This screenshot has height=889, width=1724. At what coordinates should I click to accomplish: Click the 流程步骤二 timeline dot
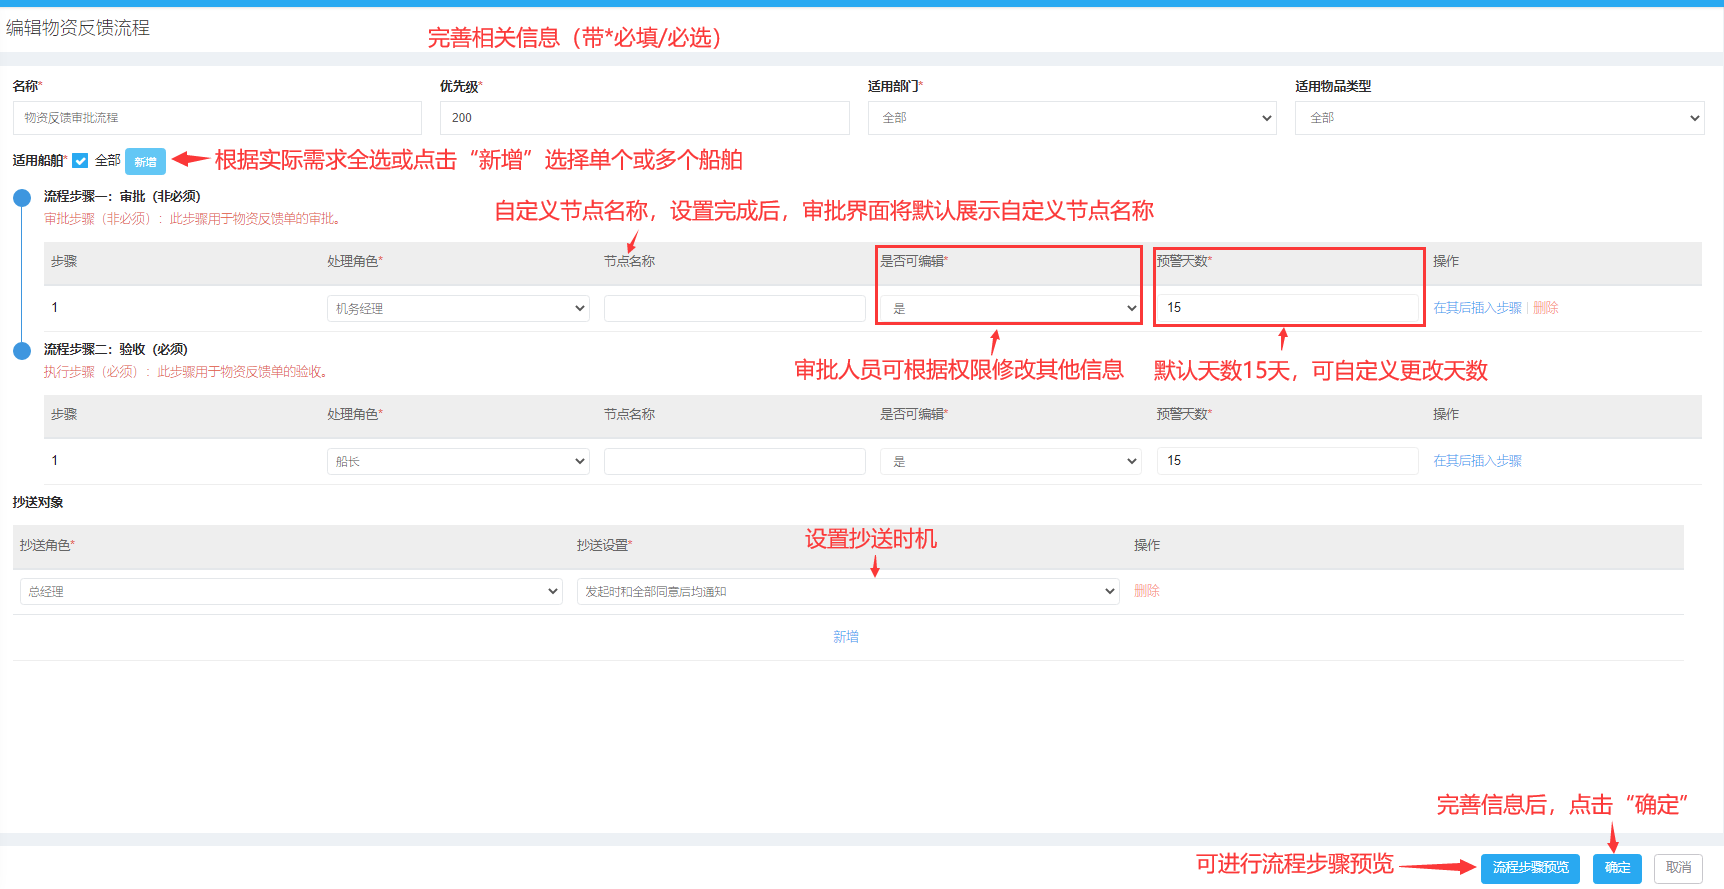coord(22,351)
